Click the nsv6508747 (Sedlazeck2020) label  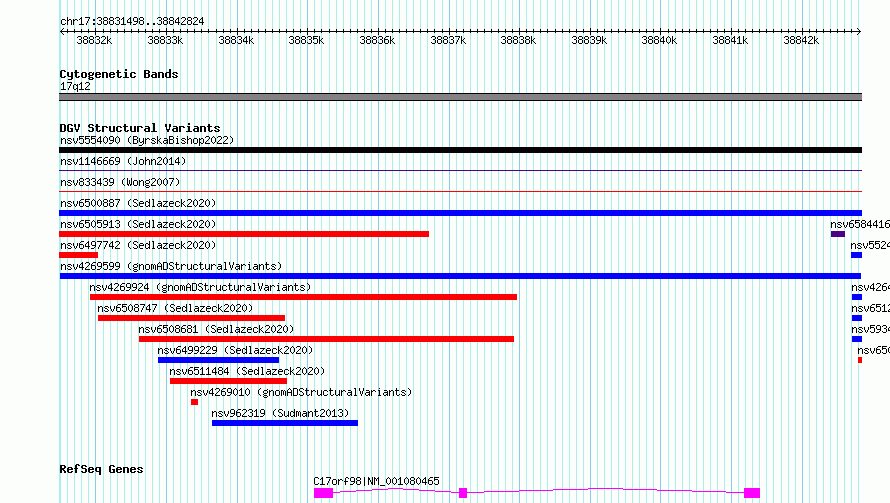pyautogui.click(x=175, y=308)
